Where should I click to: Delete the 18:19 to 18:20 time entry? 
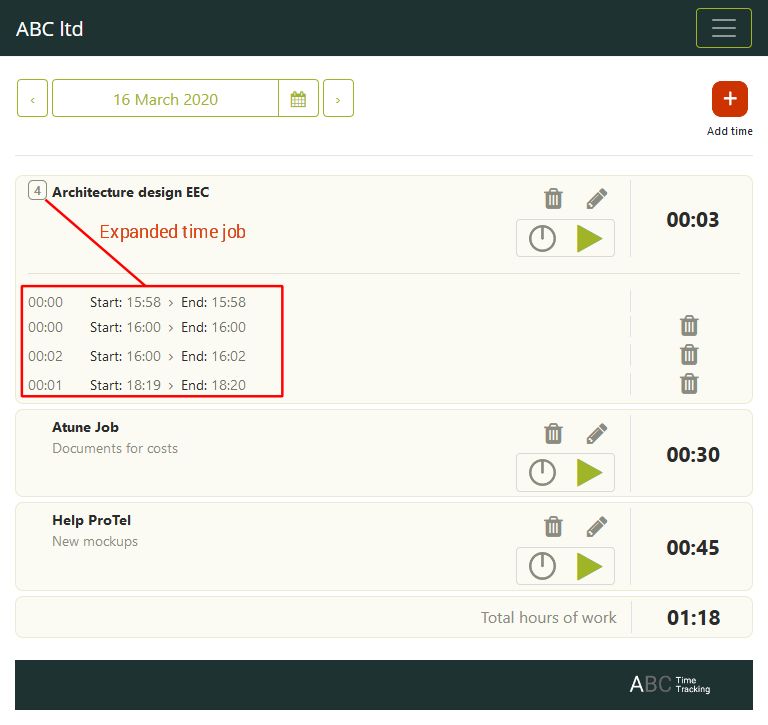pyautogui.click(x=689, y=384)
